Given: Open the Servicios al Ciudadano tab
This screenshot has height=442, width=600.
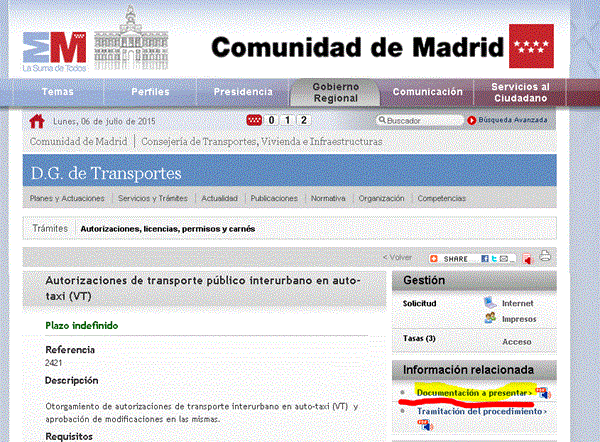Looking at the screenshot, I should coord(520,92).
